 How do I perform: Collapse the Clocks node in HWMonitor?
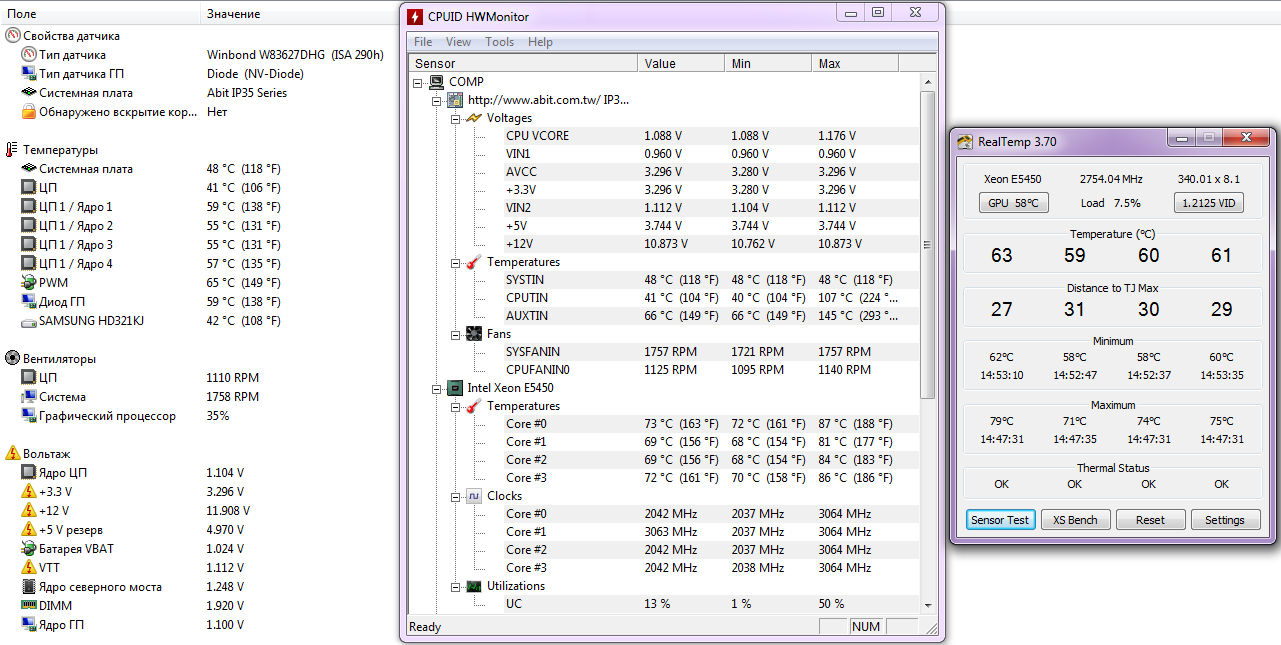click(453, 496)
